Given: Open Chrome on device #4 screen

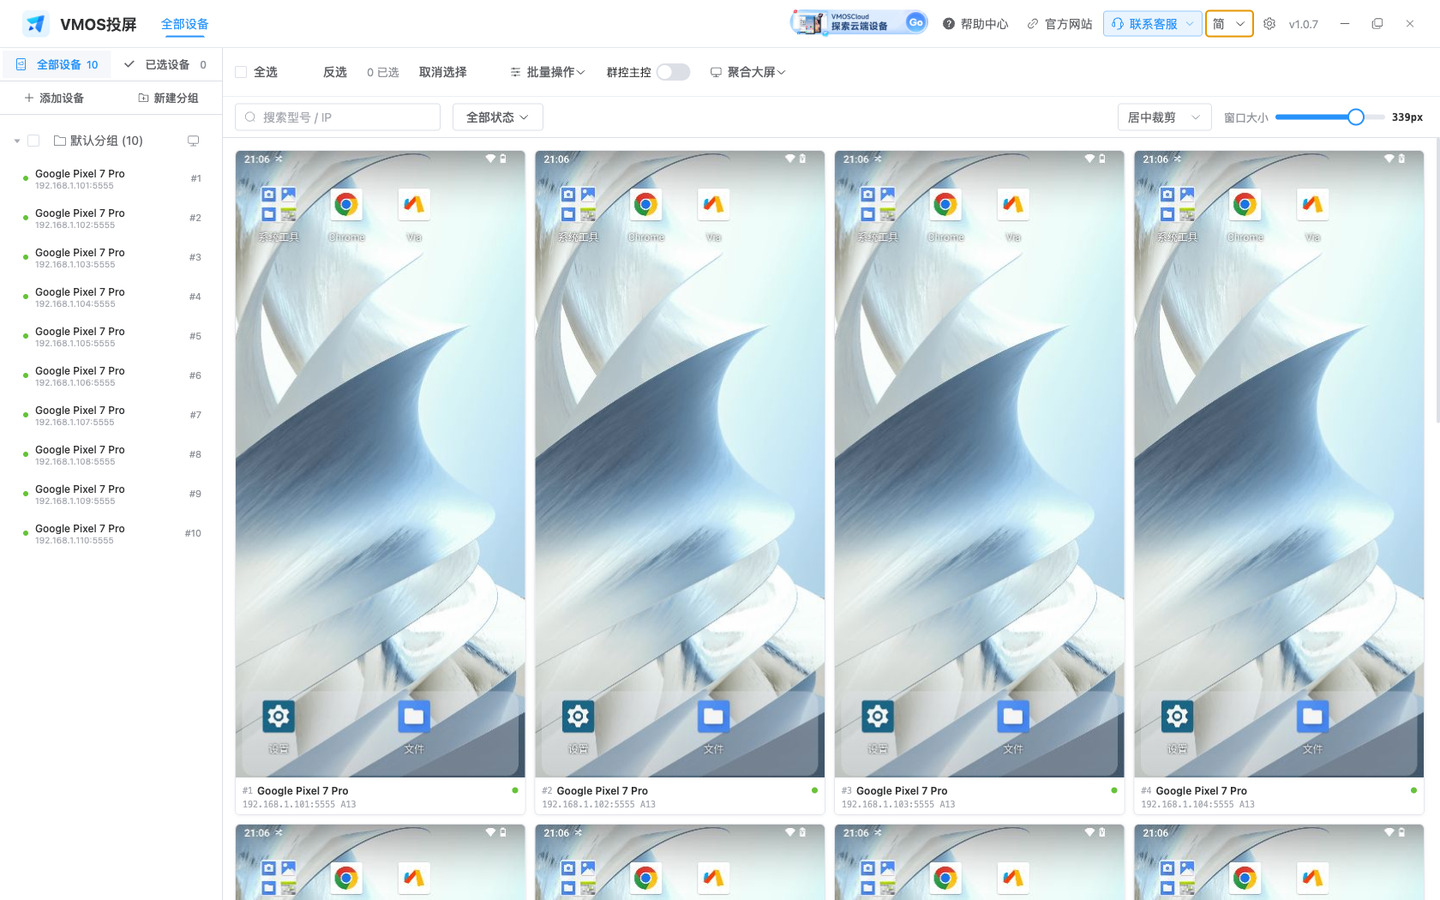Looking at the screenshot, I should point(1245,205).
